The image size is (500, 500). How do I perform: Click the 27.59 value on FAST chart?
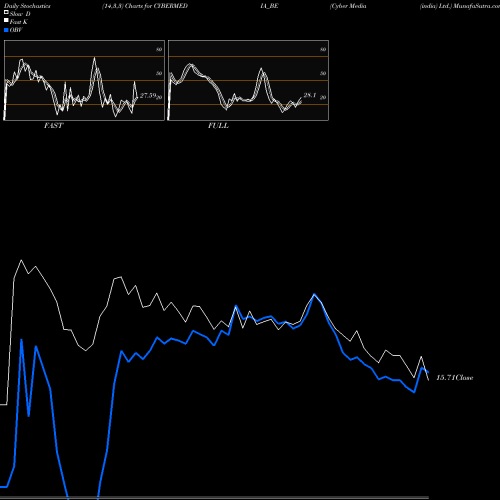point(148,96)
